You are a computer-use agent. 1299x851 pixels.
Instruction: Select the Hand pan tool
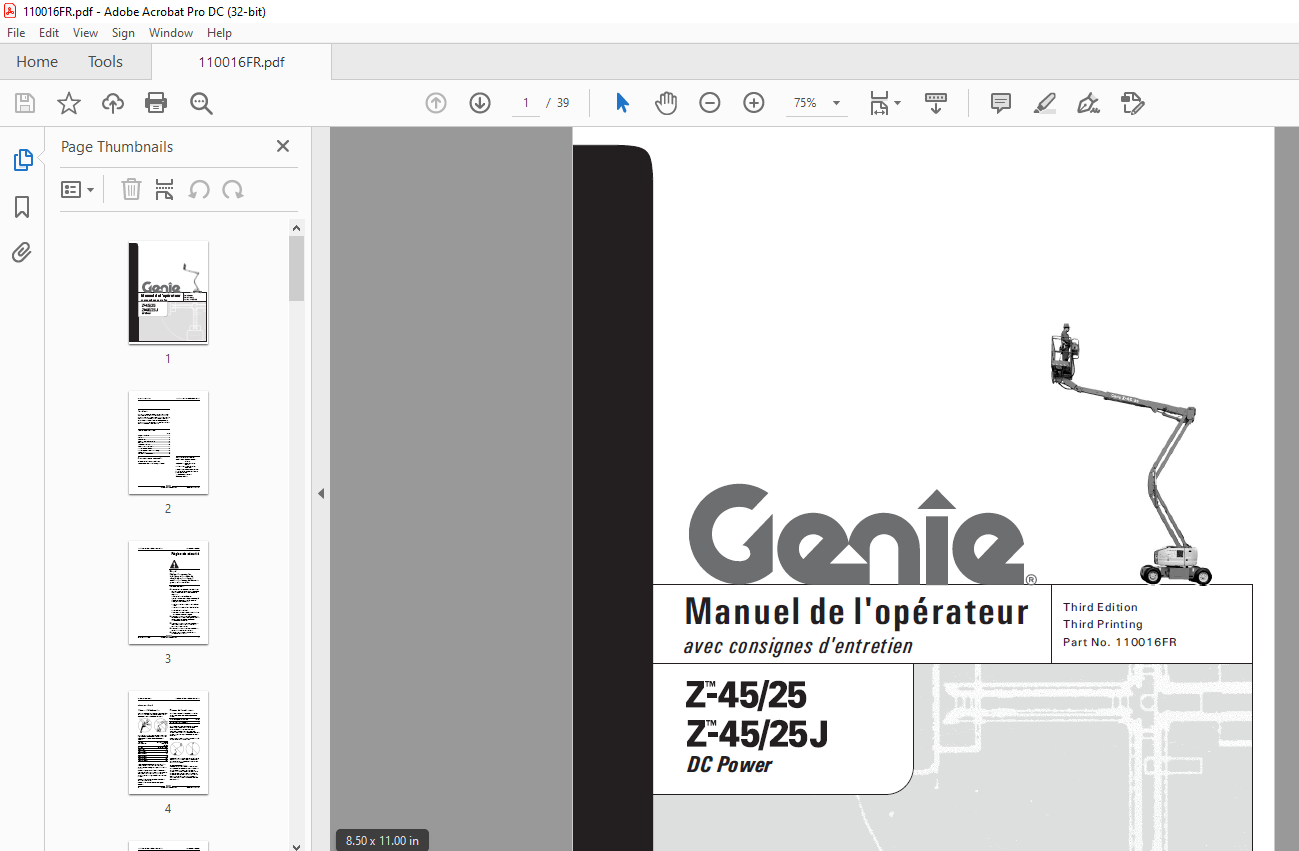pyautogui.click(x=666, y=103)
